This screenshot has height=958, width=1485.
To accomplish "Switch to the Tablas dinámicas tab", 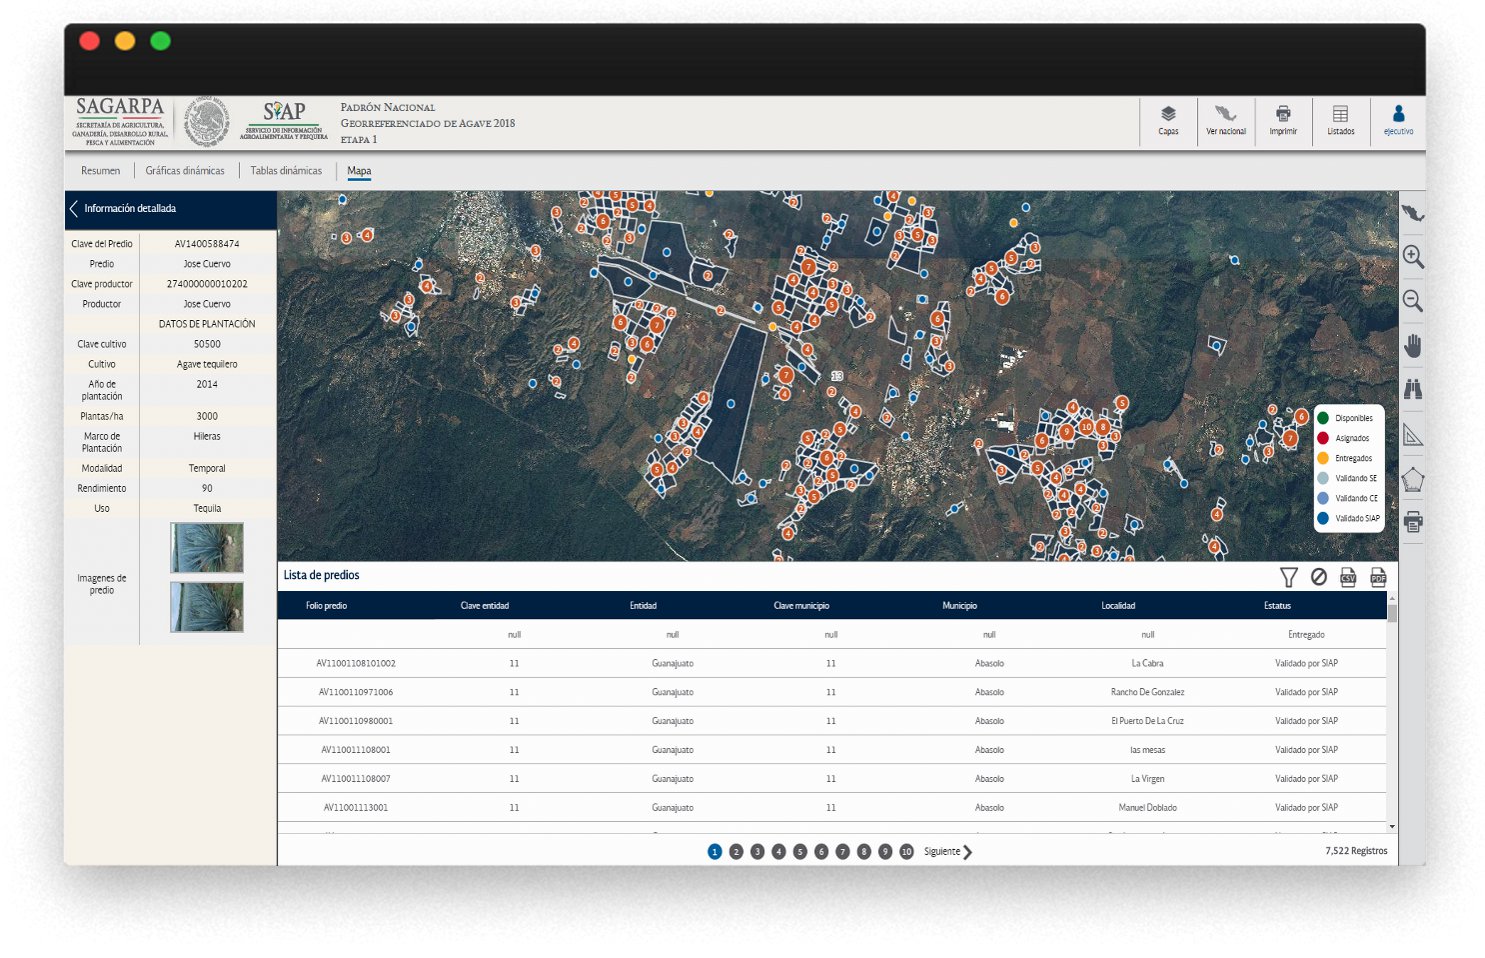I will [x=286, y=171].
